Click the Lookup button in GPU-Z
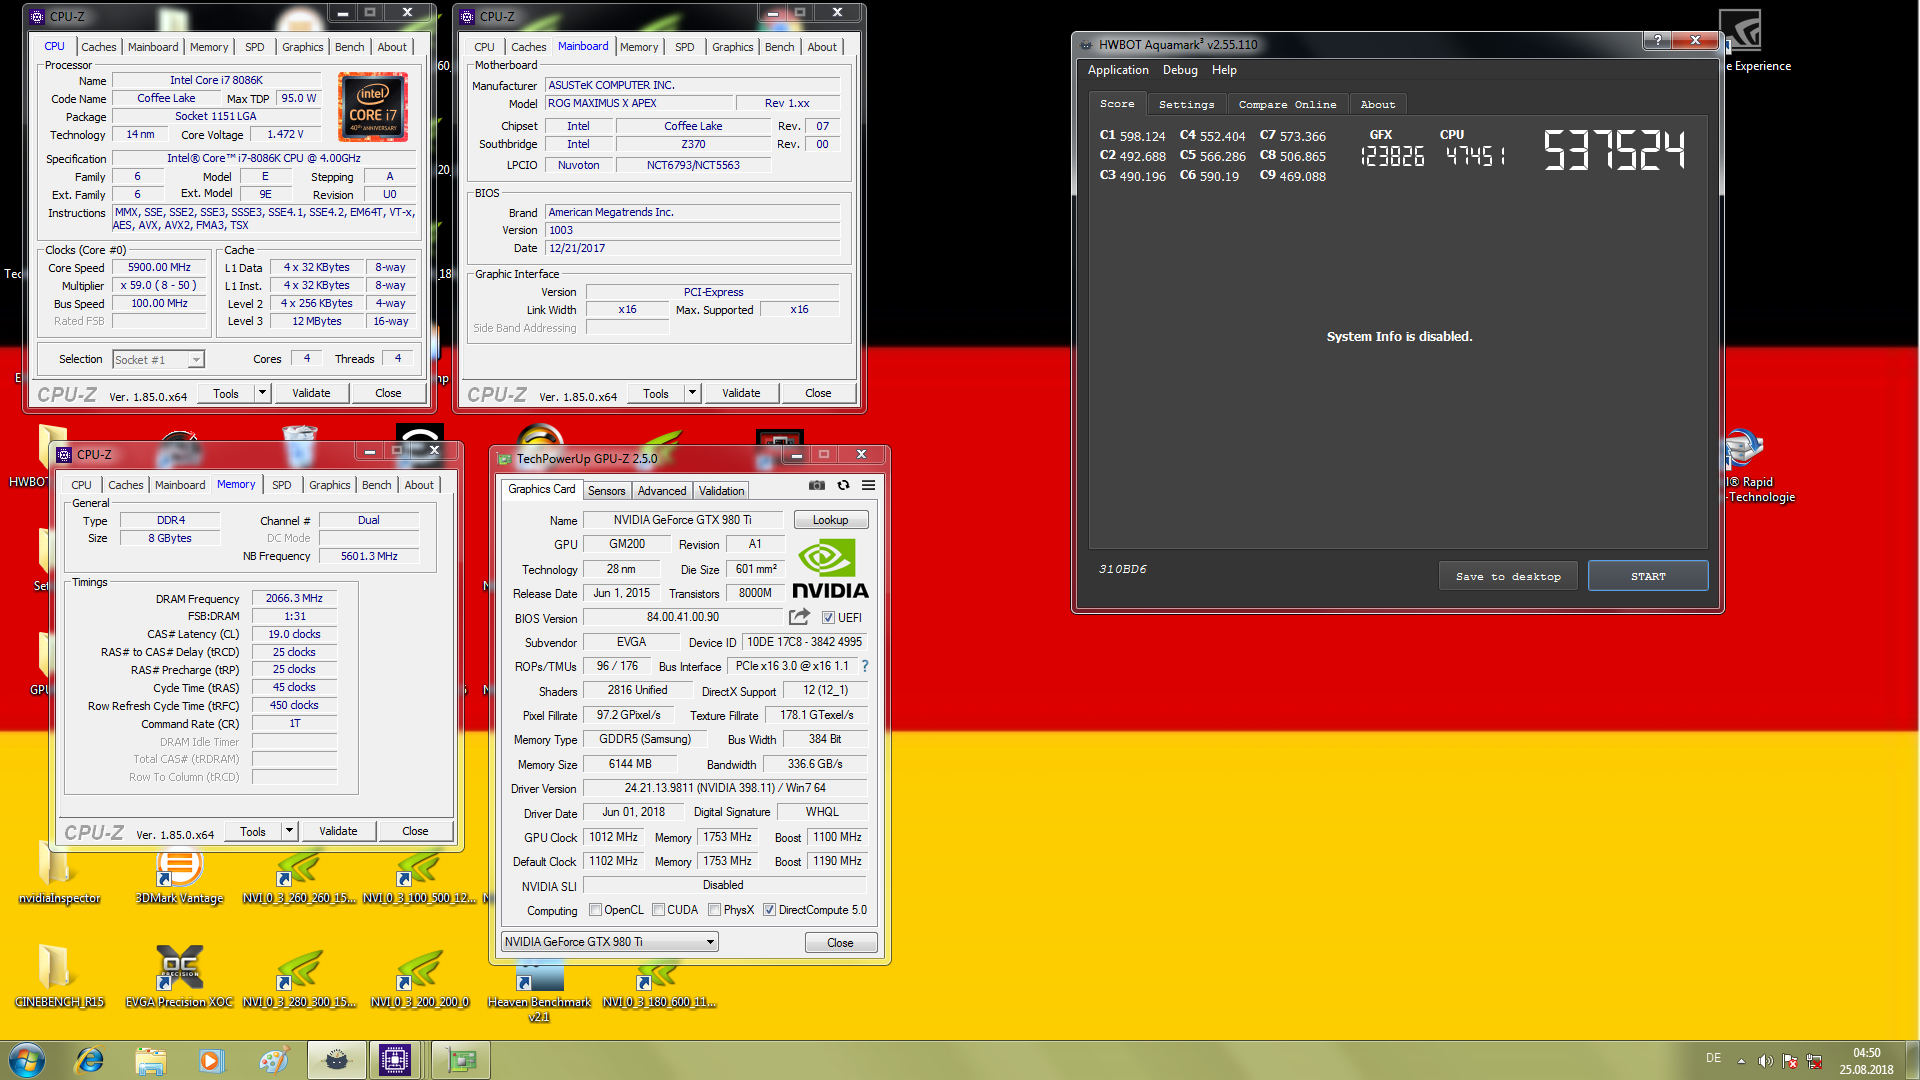The width and height of the screenshot is (1920, 1080). point(830,520)
